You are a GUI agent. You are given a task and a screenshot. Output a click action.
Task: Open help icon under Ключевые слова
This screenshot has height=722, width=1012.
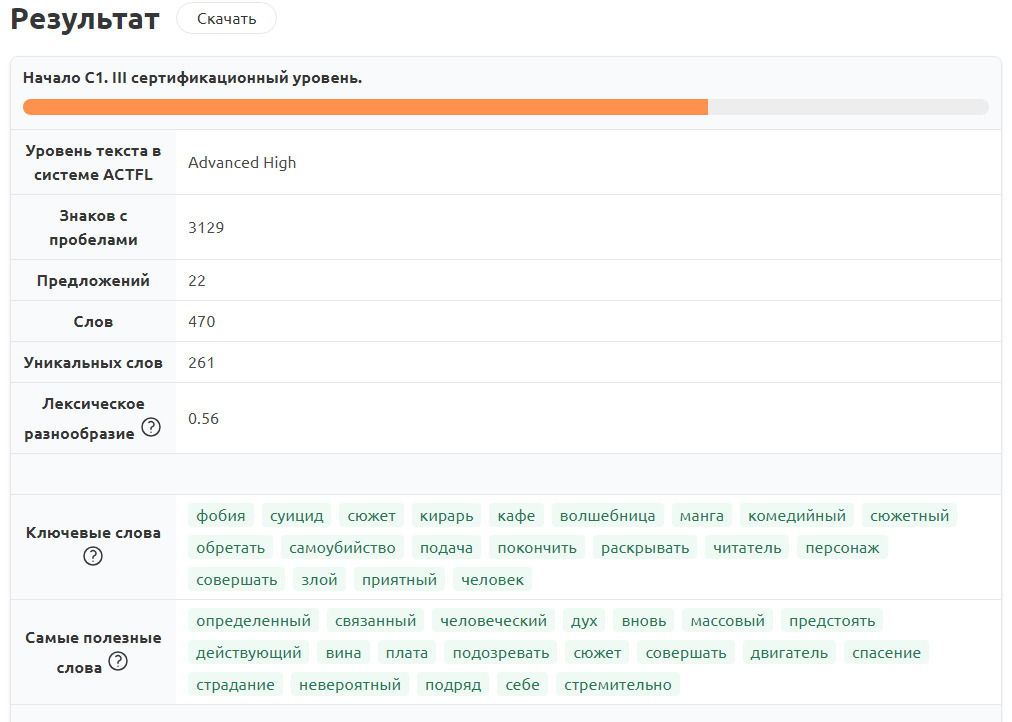click(x=93, y=557)
